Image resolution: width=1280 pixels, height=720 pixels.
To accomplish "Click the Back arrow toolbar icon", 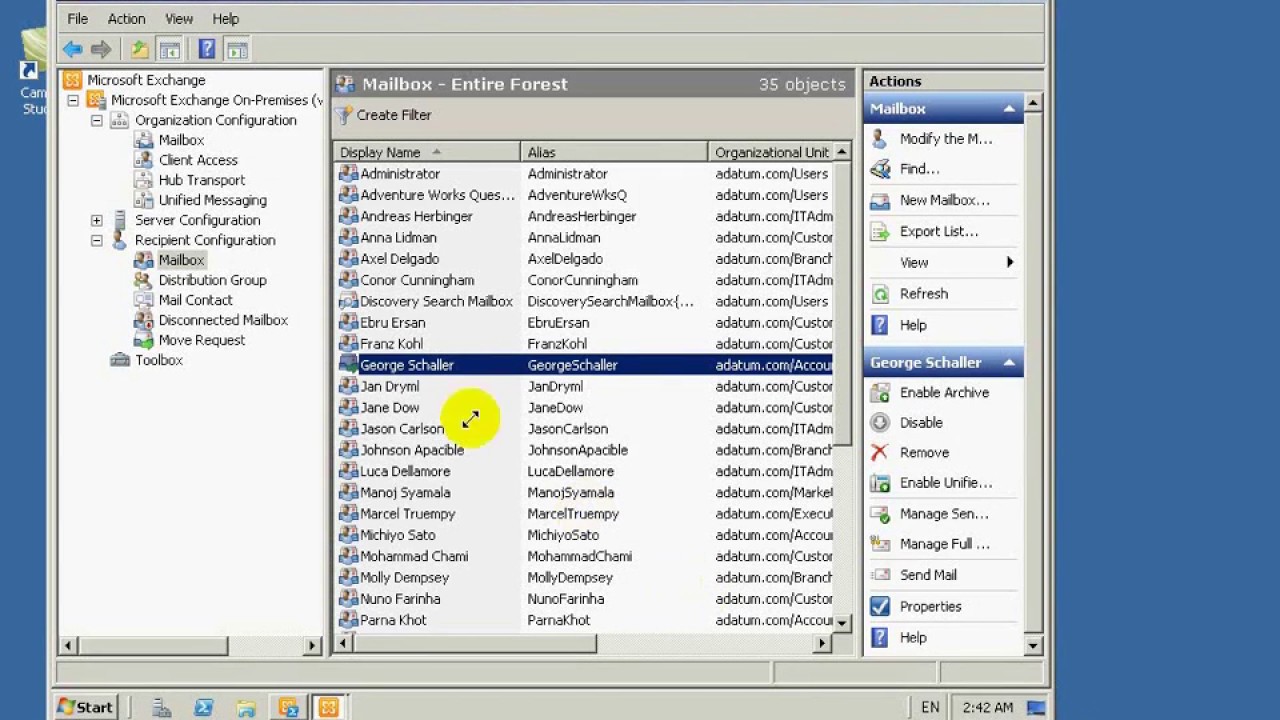I will 72,49.
